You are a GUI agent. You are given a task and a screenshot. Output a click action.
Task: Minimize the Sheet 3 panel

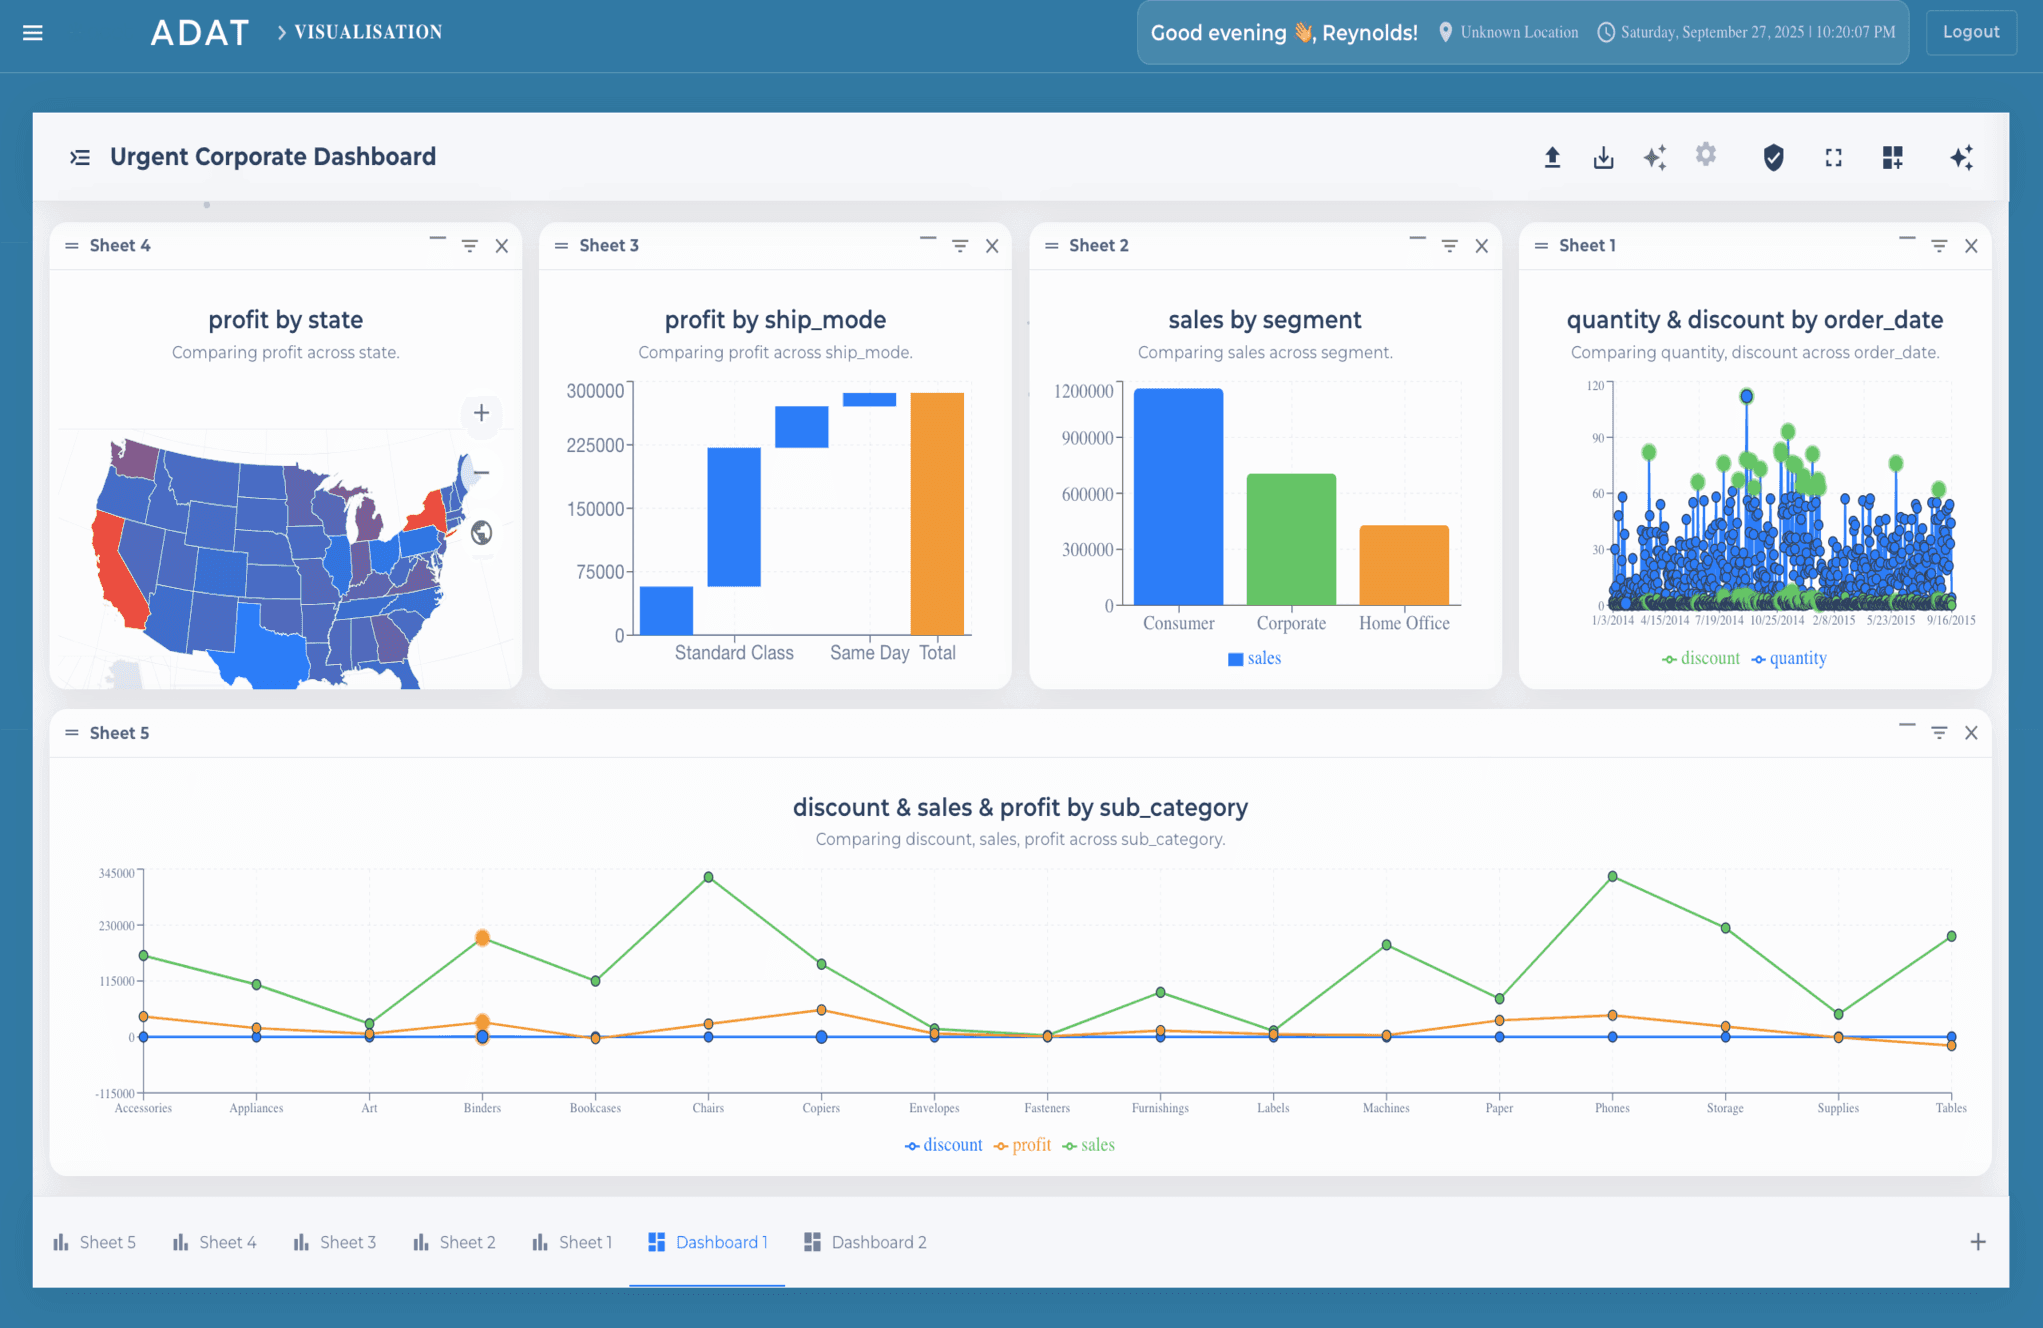coord(928,239)
